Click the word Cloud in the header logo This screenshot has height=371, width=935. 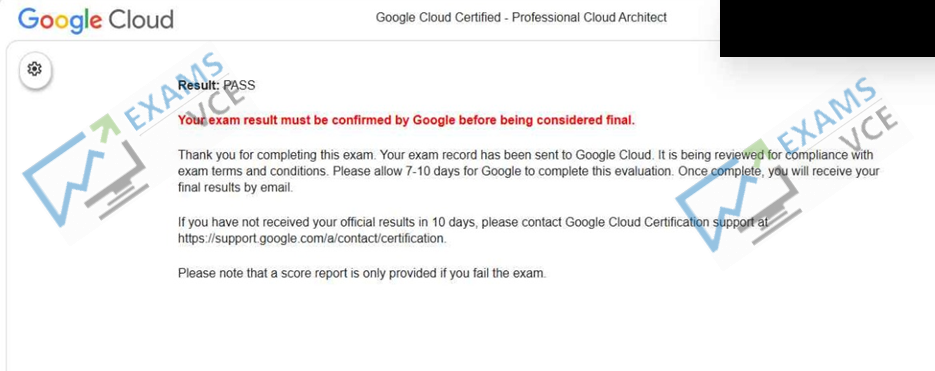141,20
